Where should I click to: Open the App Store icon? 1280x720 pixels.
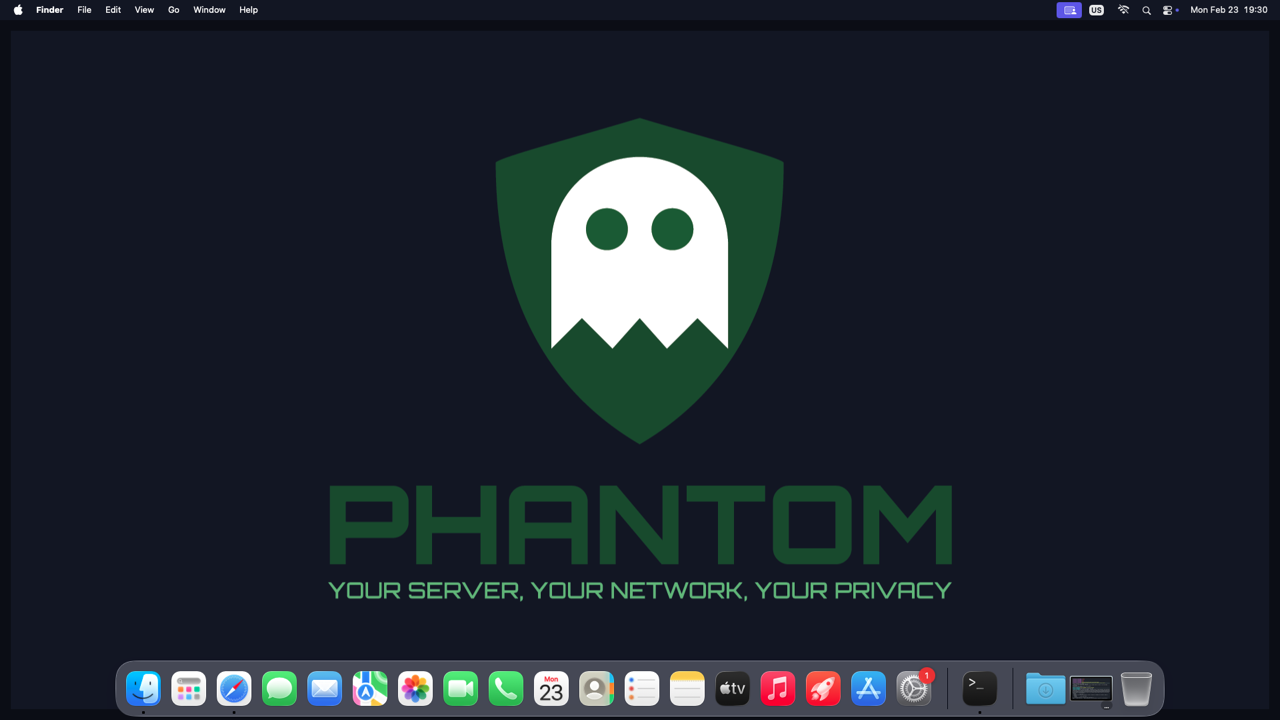868,689
